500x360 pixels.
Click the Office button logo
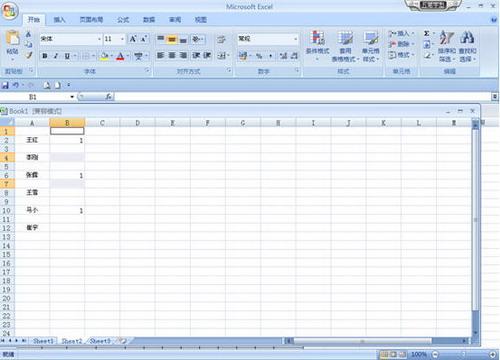click(10, 11)
